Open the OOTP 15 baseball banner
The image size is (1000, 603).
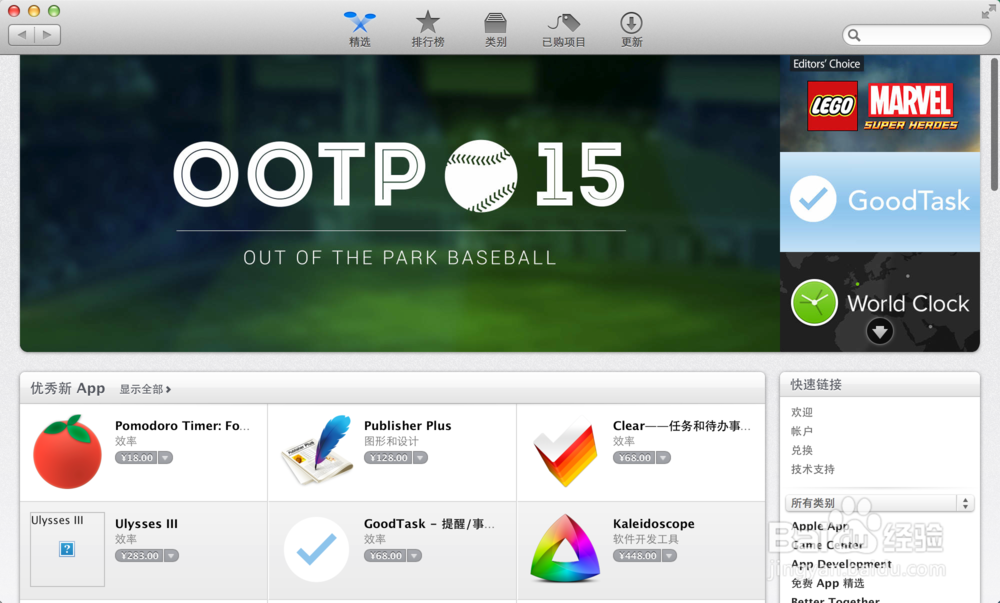(x=400, y=203)
